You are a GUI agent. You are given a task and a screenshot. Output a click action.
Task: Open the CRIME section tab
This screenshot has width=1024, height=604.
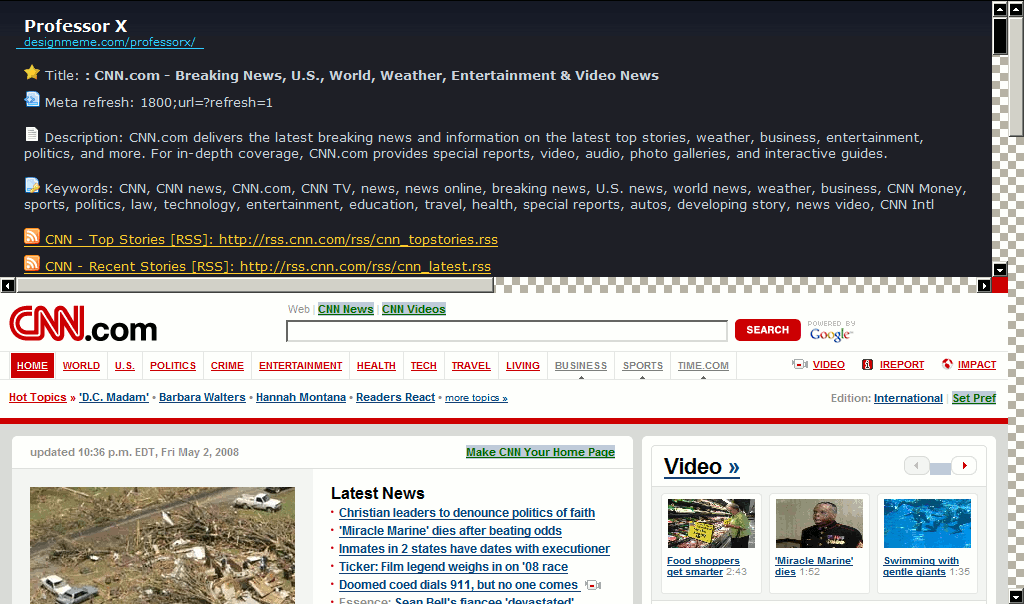(227, 366)
